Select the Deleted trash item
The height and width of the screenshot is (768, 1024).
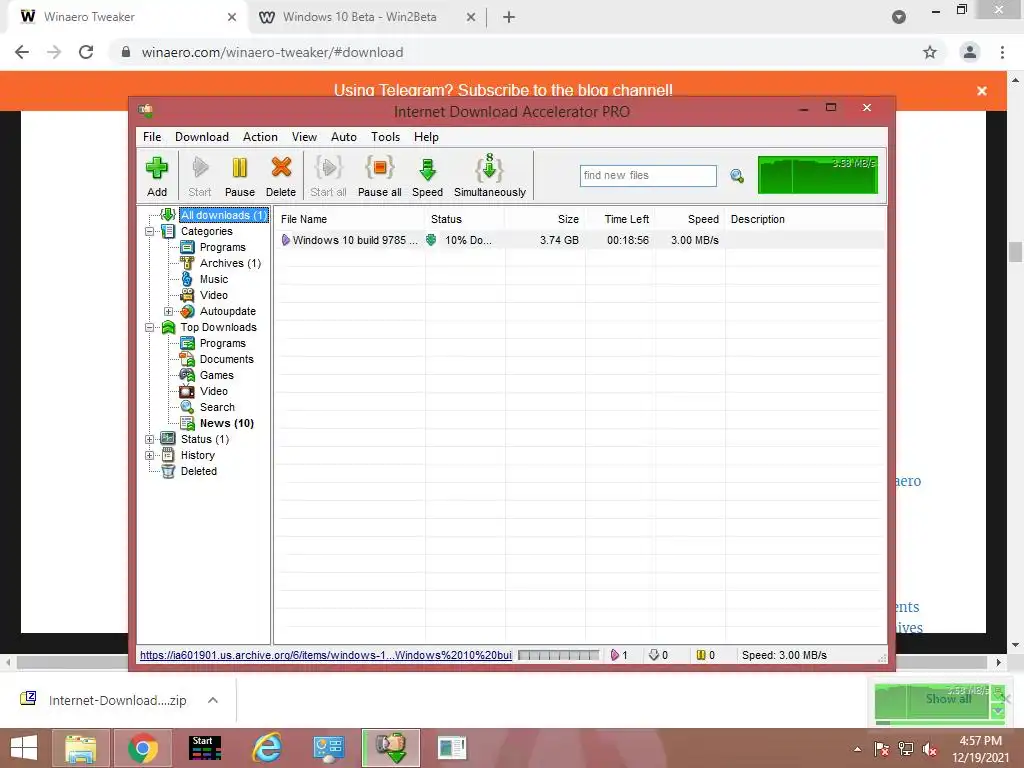click(199, 471)
